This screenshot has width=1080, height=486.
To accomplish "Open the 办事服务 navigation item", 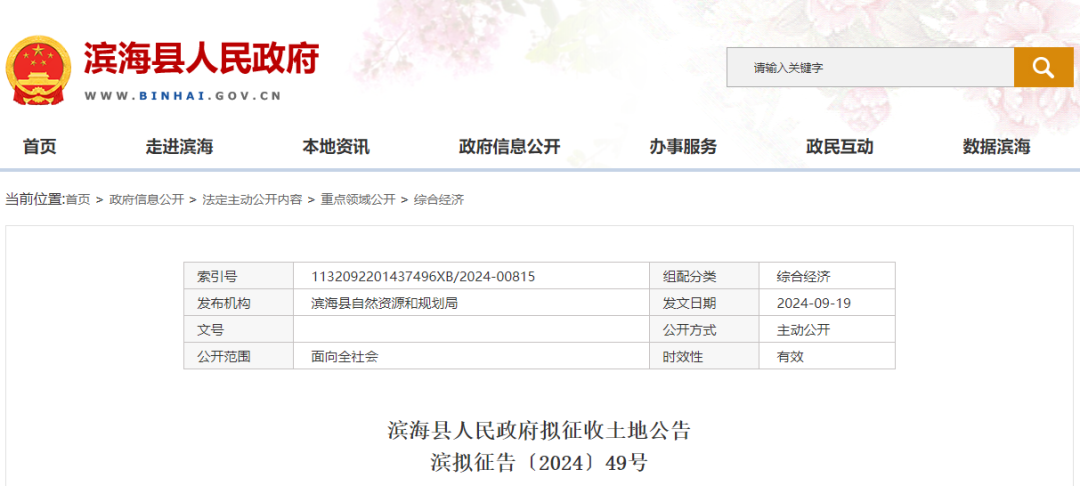I will pyautogui.click(x=683, y=147).
